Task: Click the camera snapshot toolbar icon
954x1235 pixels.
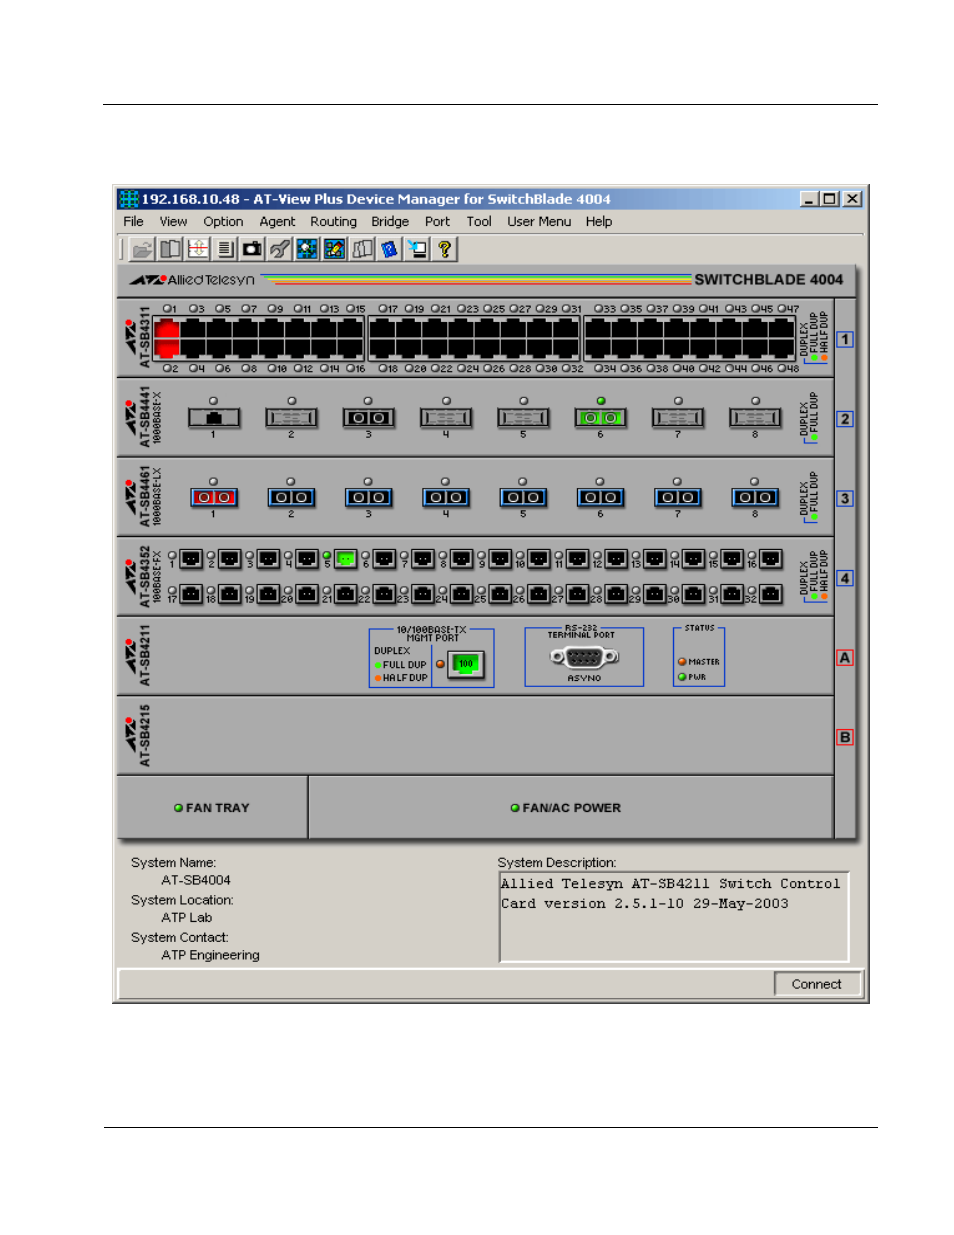Action: coord(253,249)
